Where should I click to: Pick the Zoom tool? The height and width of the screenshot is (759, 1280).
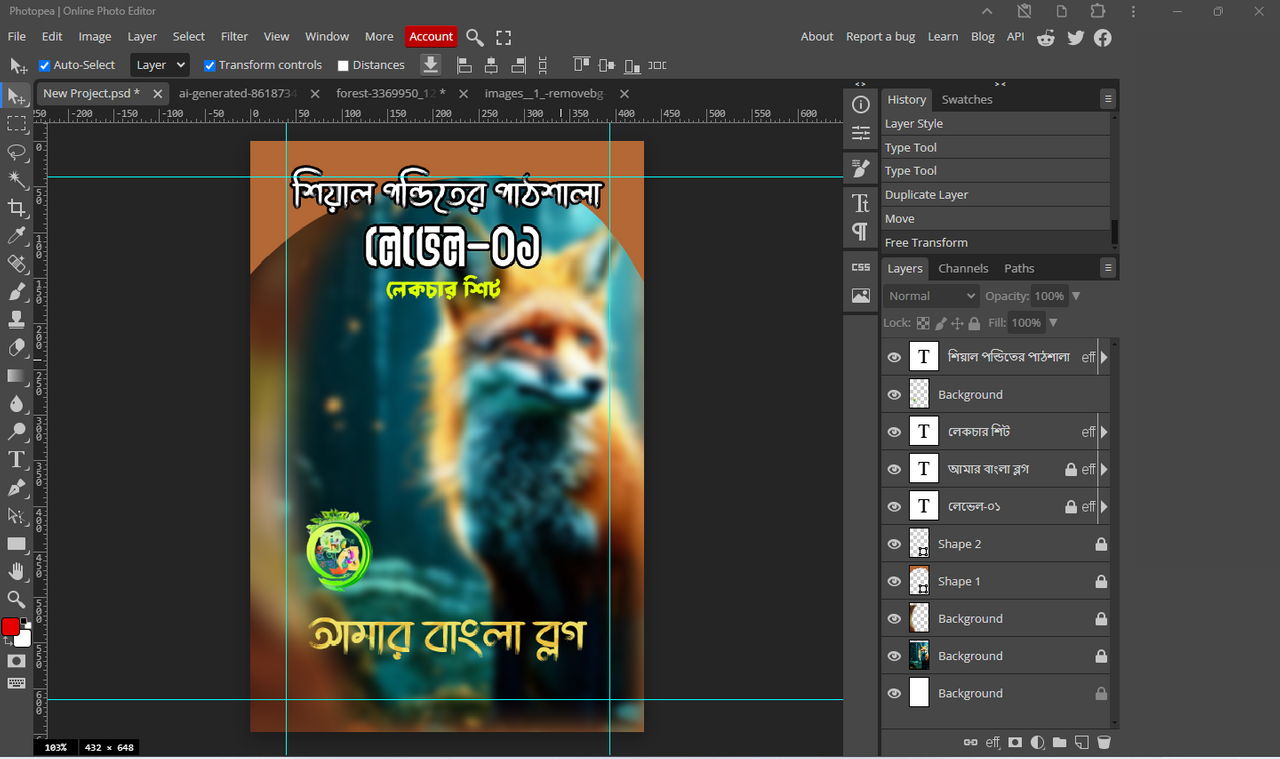pos(17,600)
